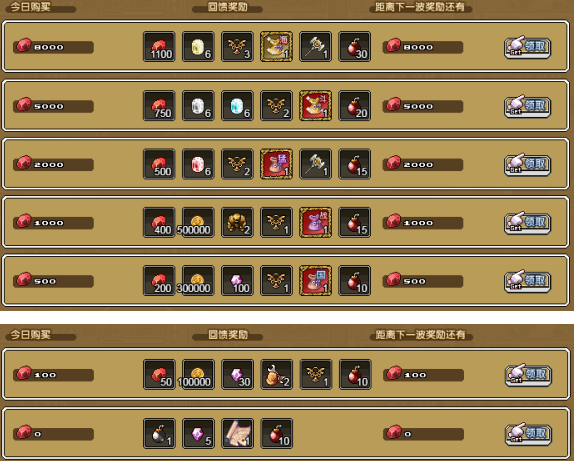
Task: Click the cyan gemstone icon in 5000 row
Action: point(237,106)
